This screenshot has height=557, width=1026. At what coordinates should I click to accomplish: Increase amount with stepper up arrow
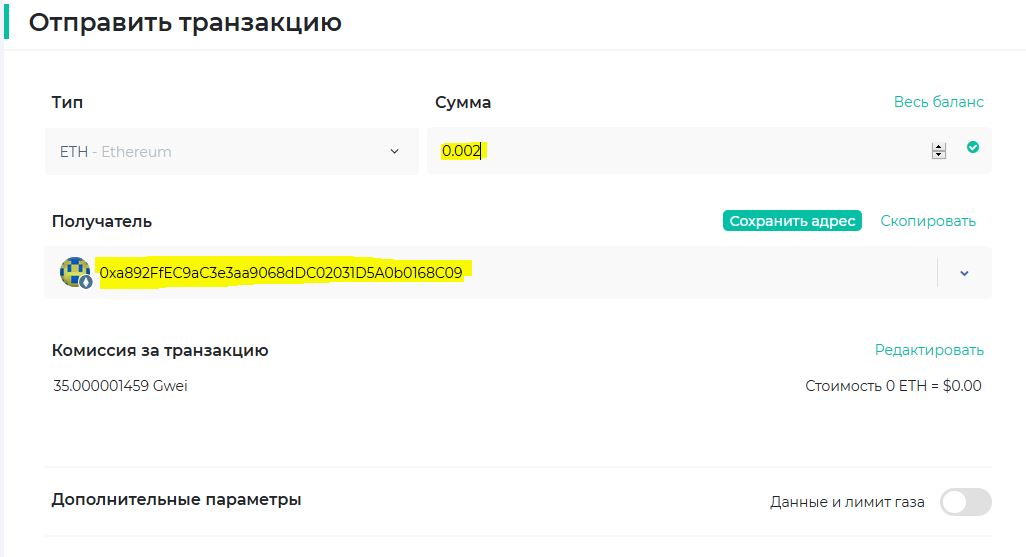(x=938, y=146)
